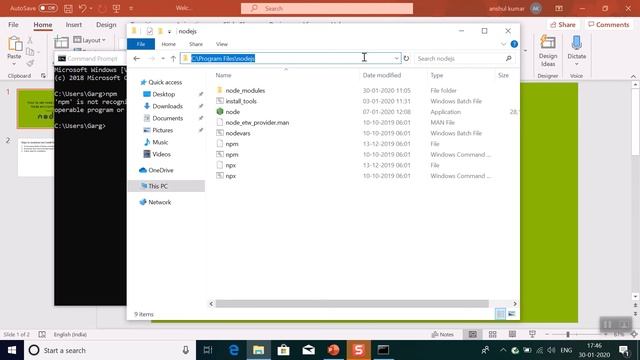Select node_etw_provider.man file
The height and width of the screenshot is (360, 640).
[x=257, y=122]
